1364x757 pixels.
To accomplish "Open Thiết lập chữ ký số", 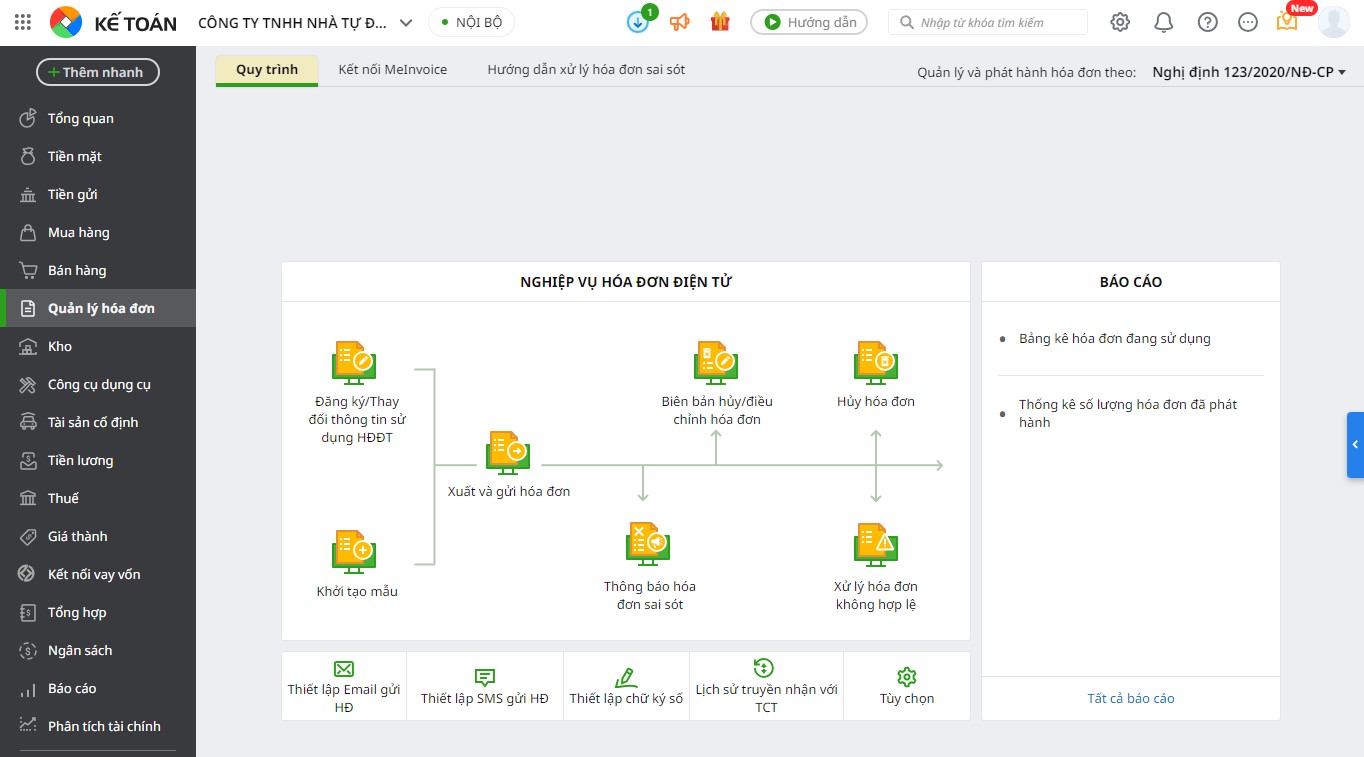I will pyautogui.click(x=626, y=686).
